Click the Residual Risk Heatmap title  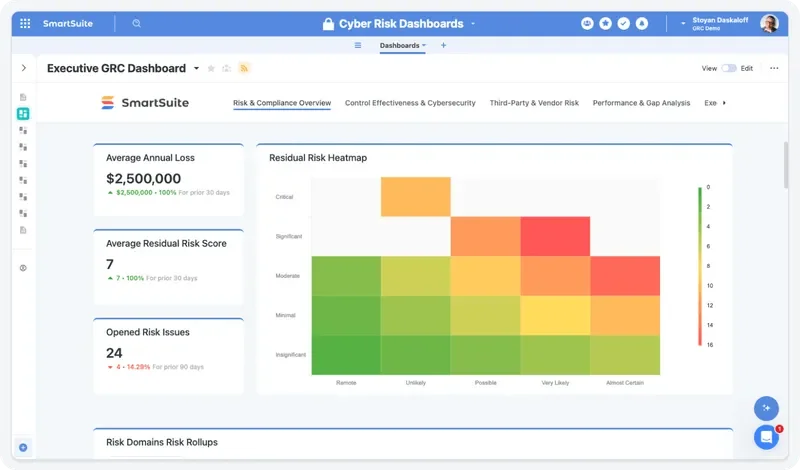tap(318, 158)
